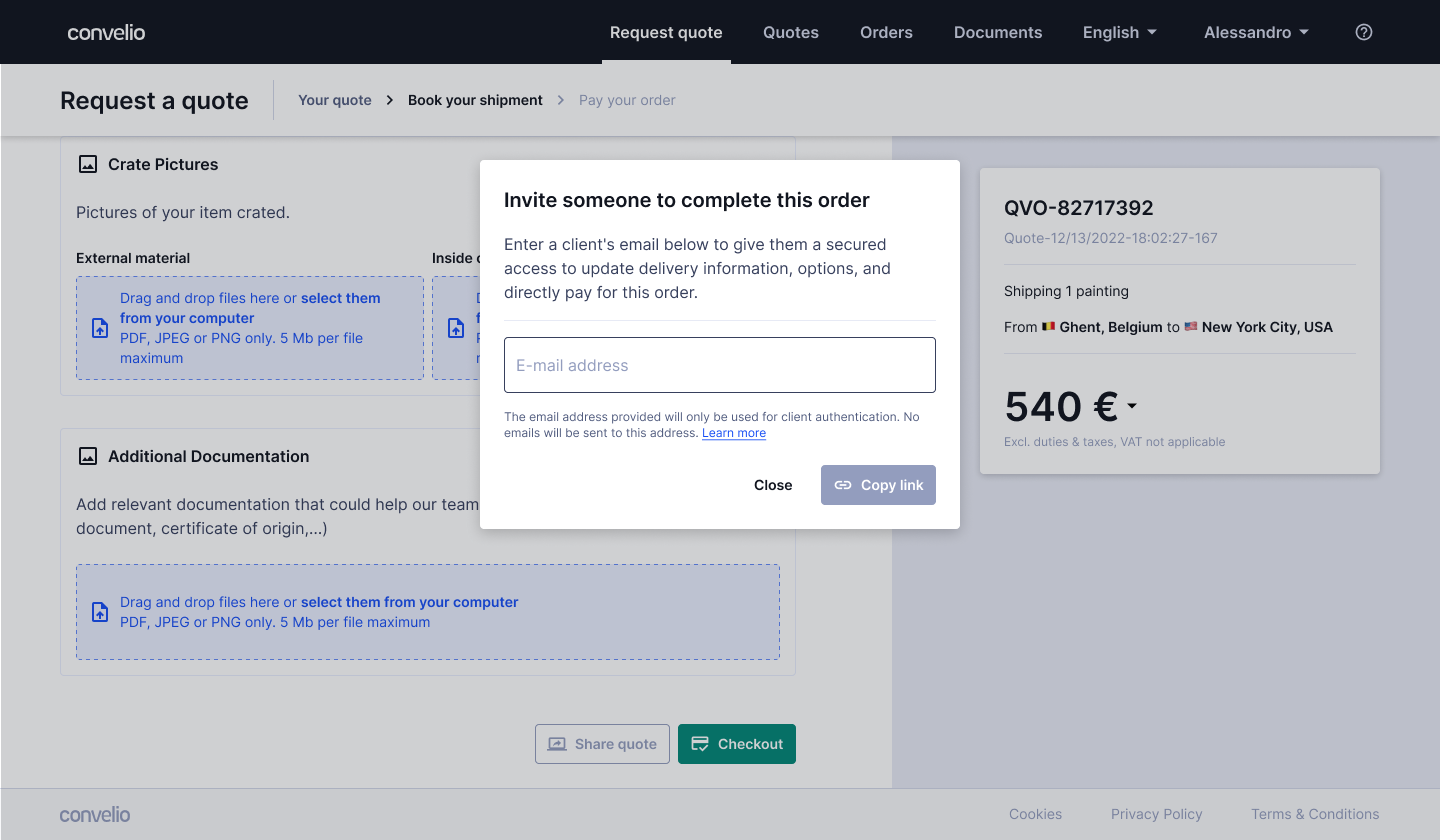1440x840 pixels.
Task: Click the convelio logo in header
Action: (106, 32)
